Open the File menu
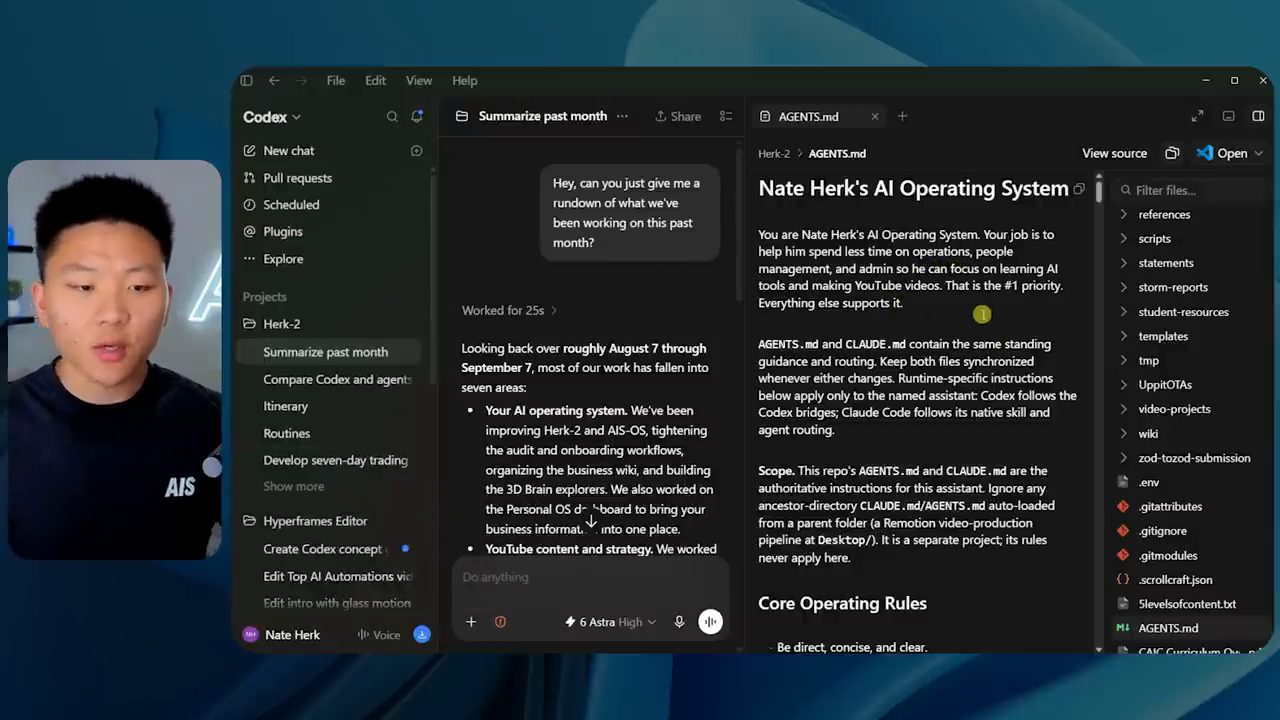The width and height of the screenshot is (1280, 720). (336, 81)
